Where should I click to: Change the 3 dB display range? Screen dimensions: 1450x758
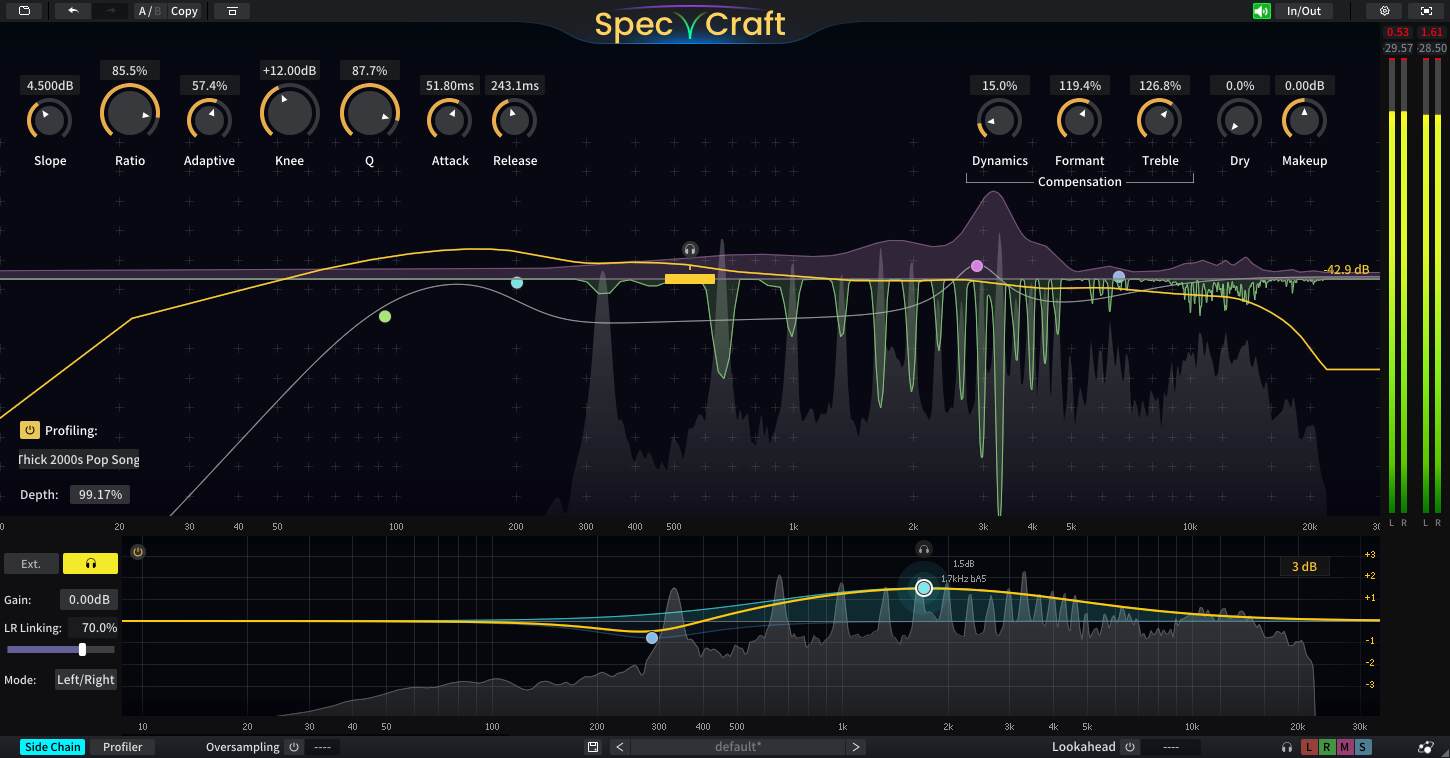[1304, 566]
